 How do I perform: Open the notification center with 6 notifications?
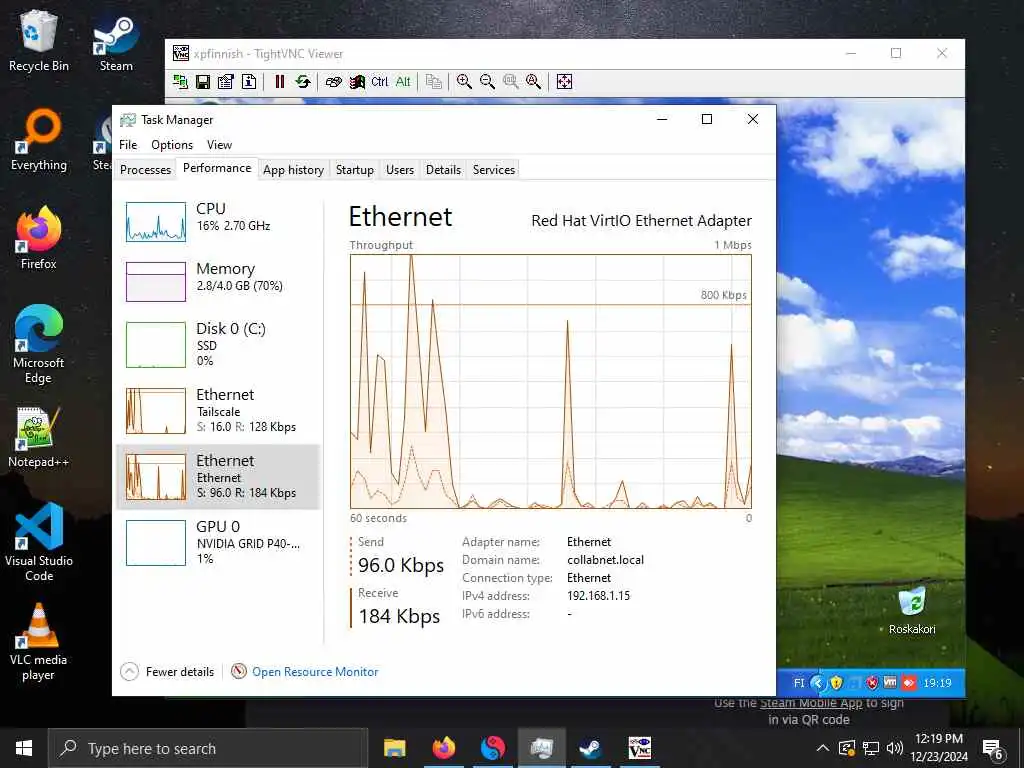pos(993,750)
